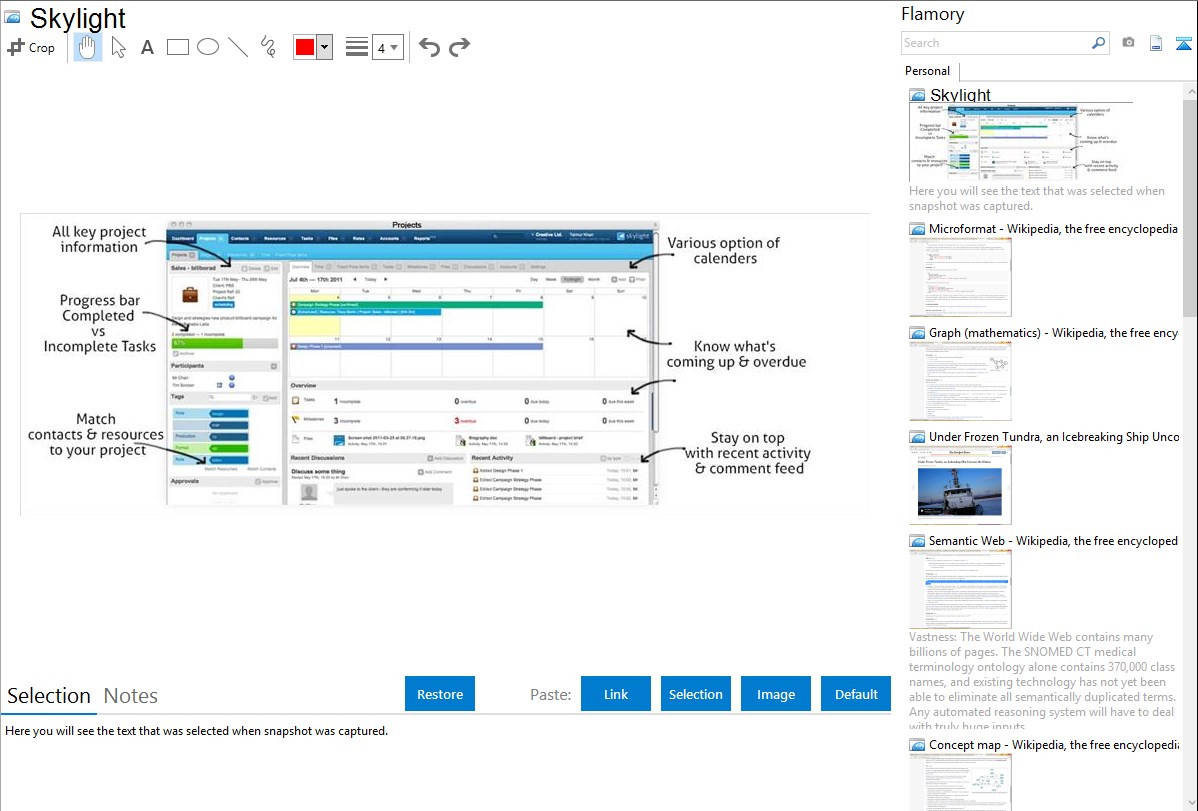Switch to the Notes tab

point(131,696)
